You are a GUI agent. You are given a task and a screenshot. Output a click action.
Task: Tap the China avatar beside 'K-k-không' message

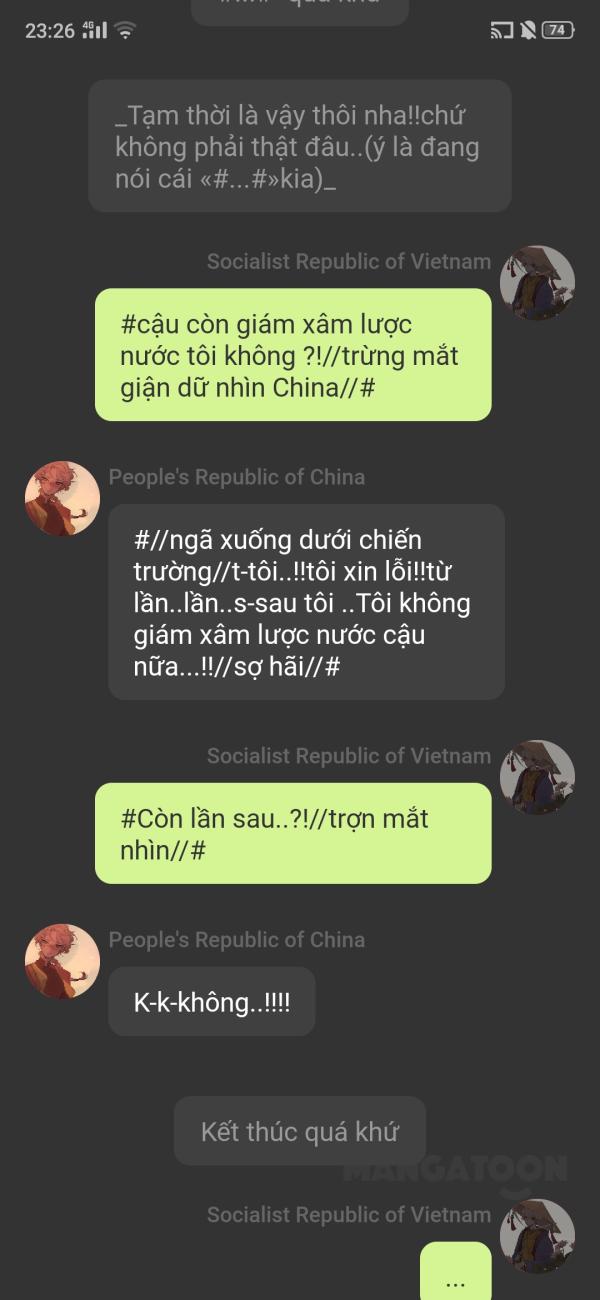62,961
